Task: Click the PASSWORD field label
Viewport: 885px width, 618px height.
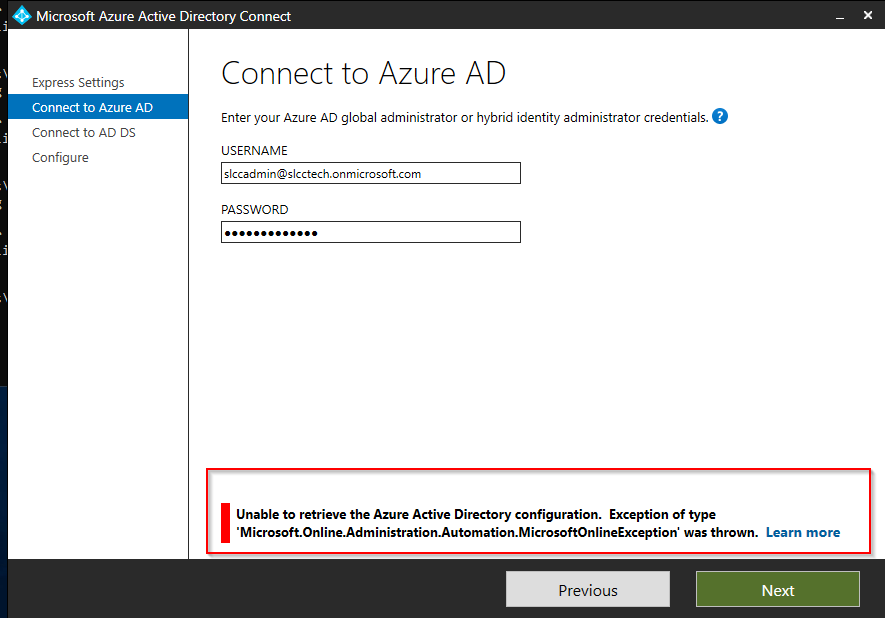Action: tap(255, 209)
